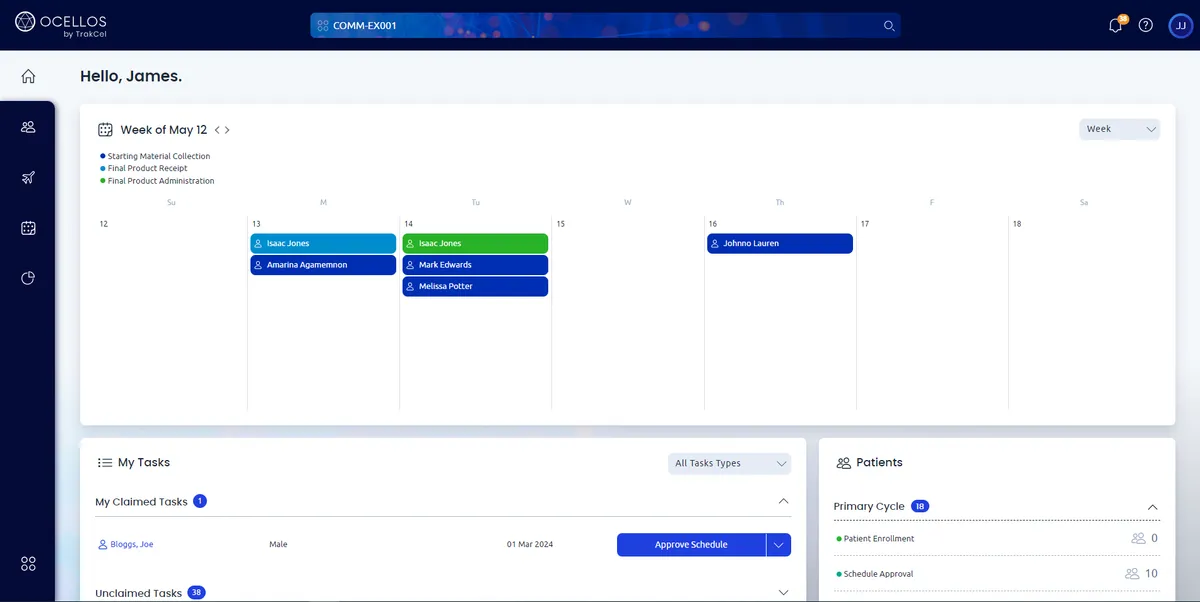Open Mark Edwards calendar event

point(475,265)
